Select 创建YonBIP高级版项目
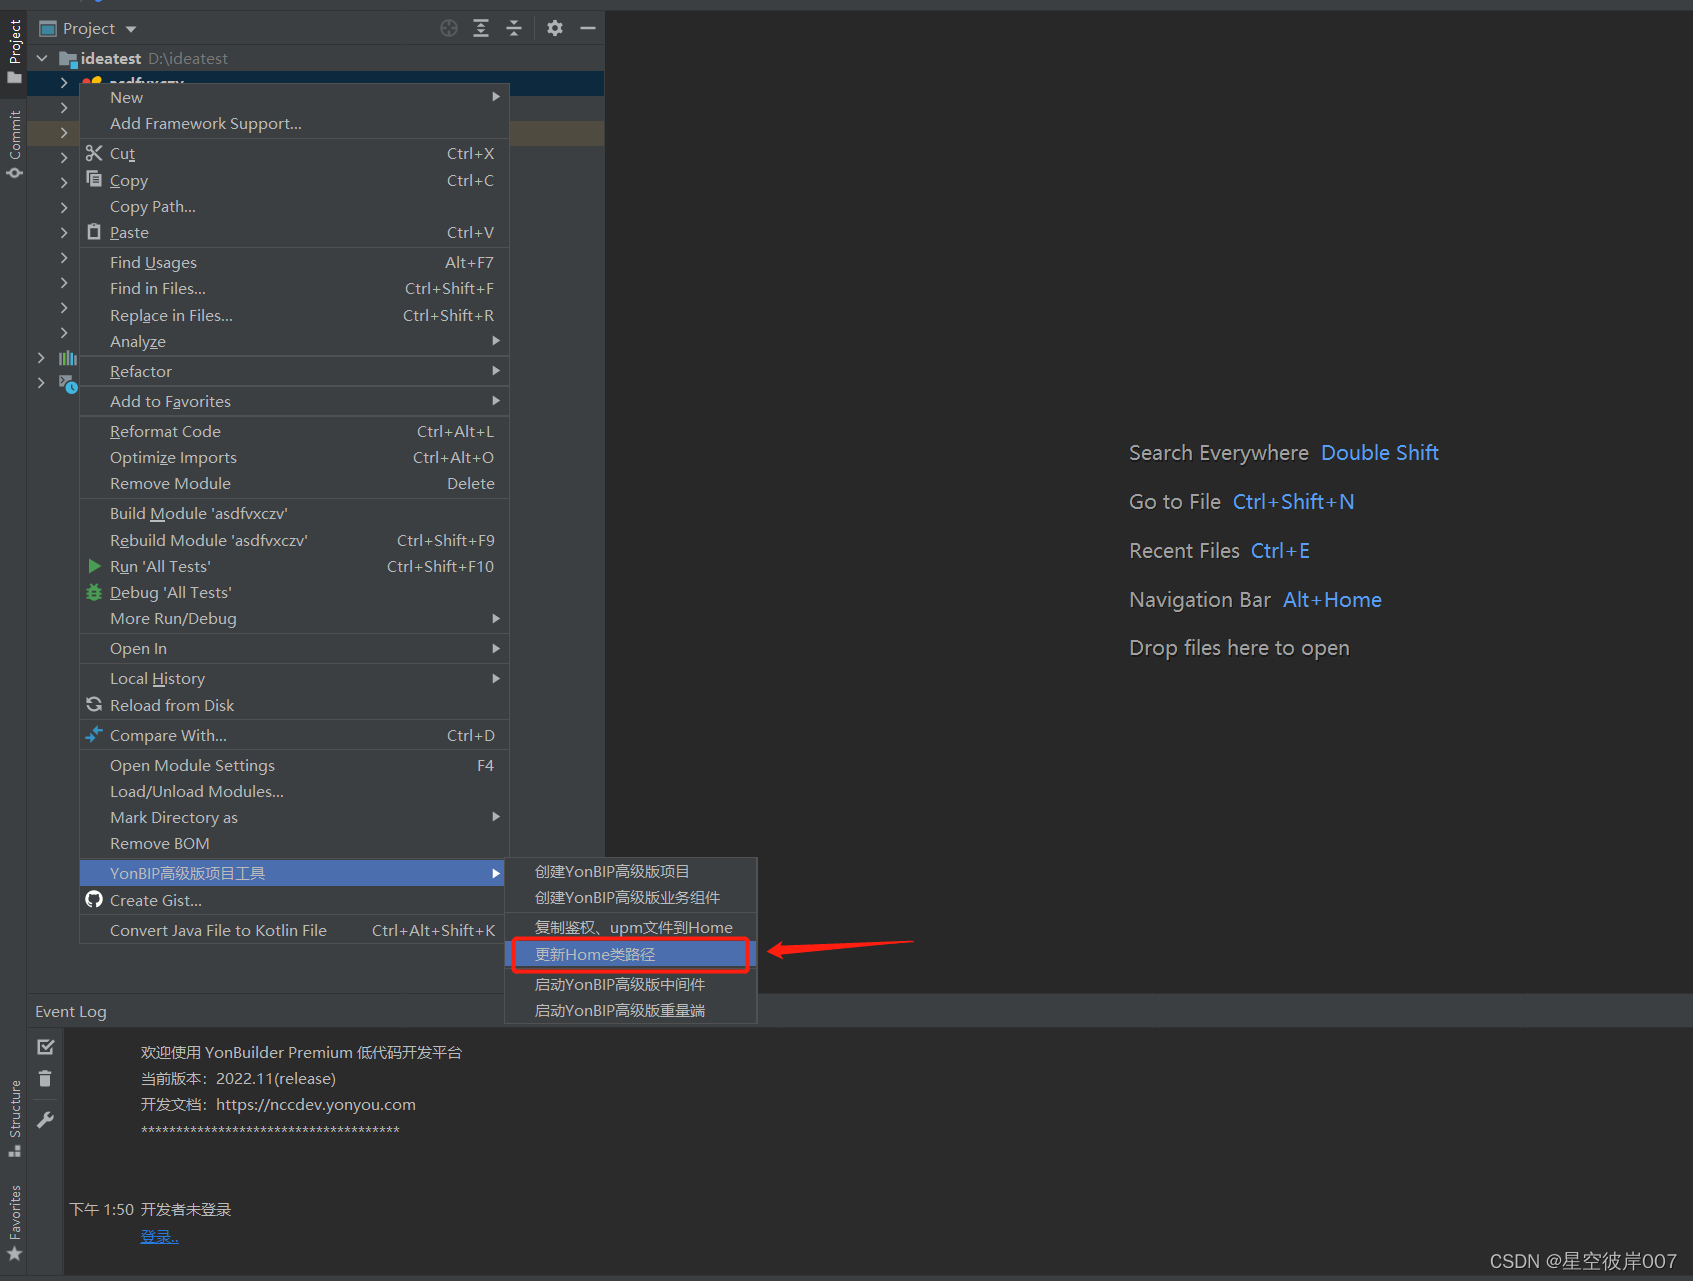Image resolution: width=1693 pixels, height=1281 pixels. pos(631,871)
